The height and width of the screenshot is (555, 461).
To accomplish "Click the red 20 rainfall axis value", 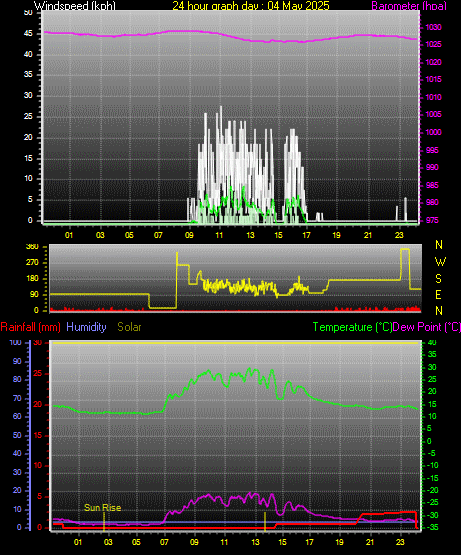I will coord(37,404).
